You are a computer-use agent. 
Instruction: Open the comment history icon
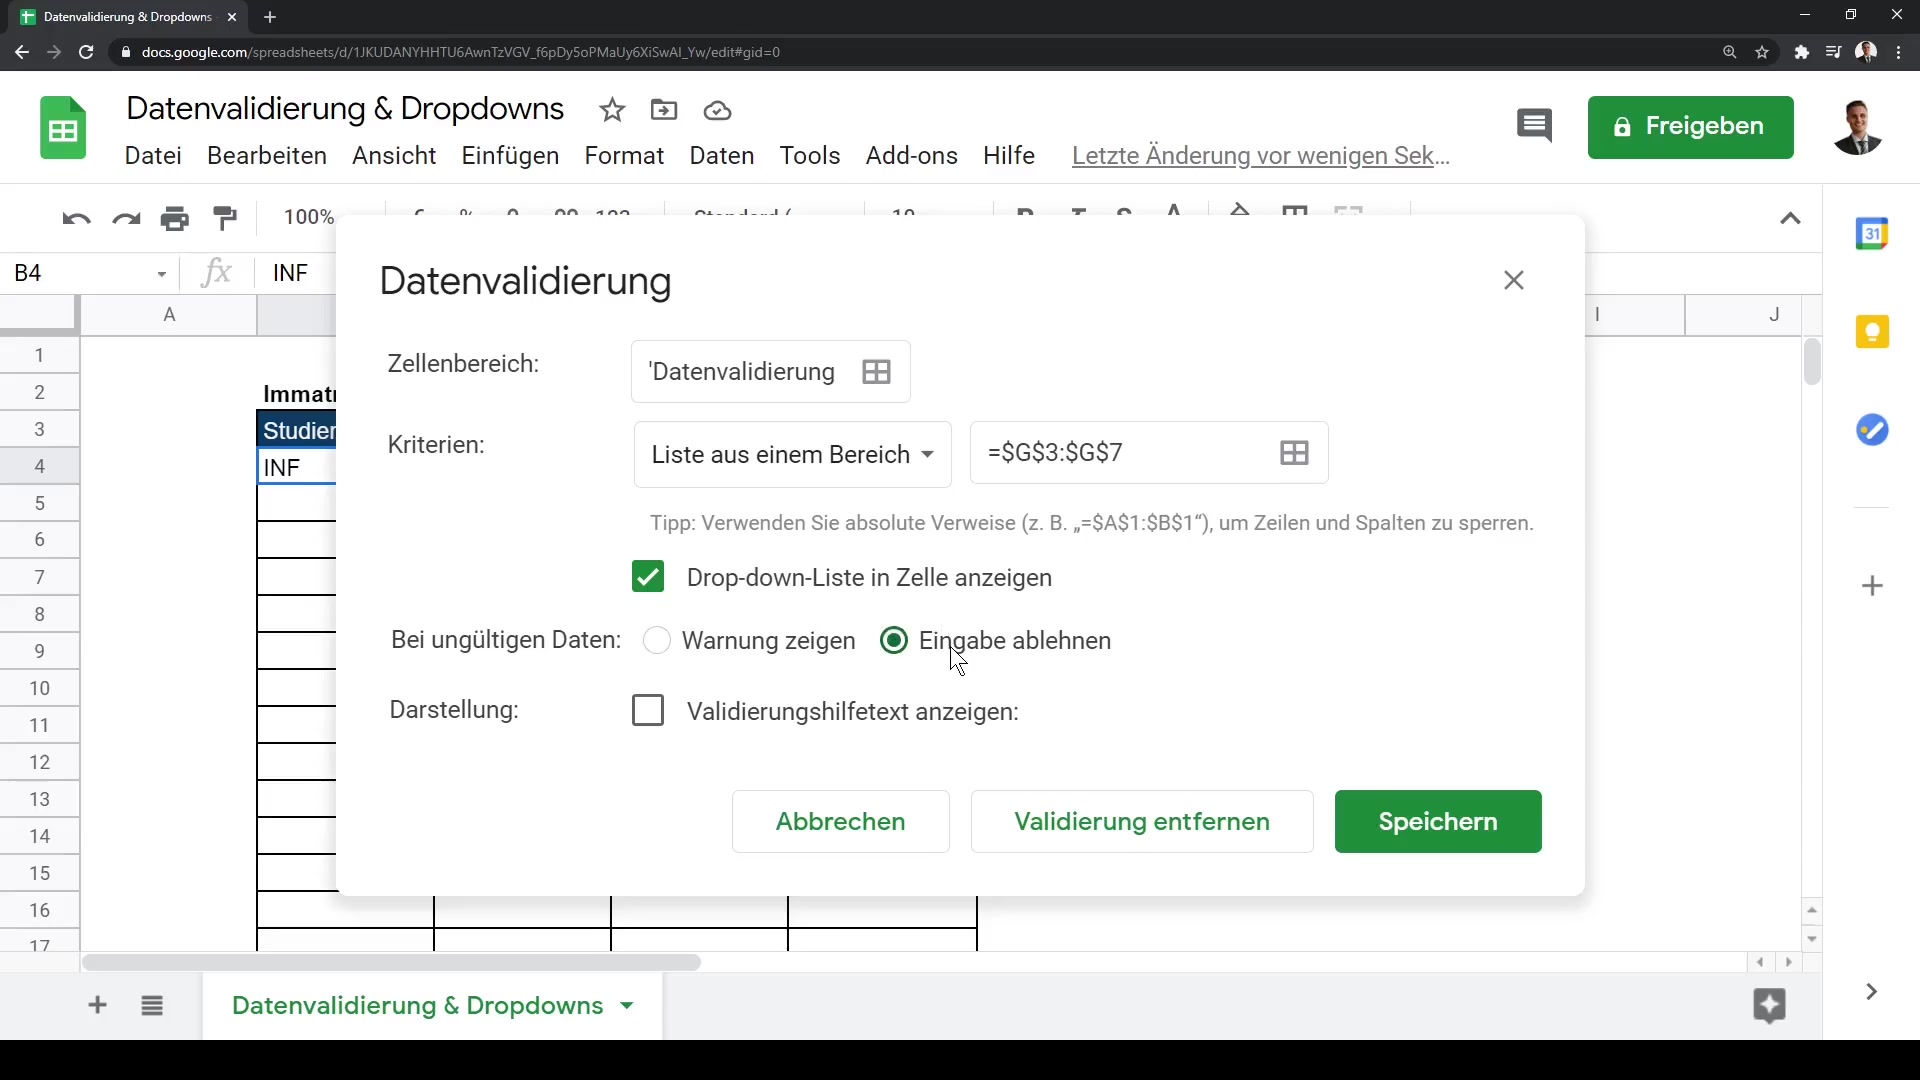pyautogui.click(x=1534, y=126)
